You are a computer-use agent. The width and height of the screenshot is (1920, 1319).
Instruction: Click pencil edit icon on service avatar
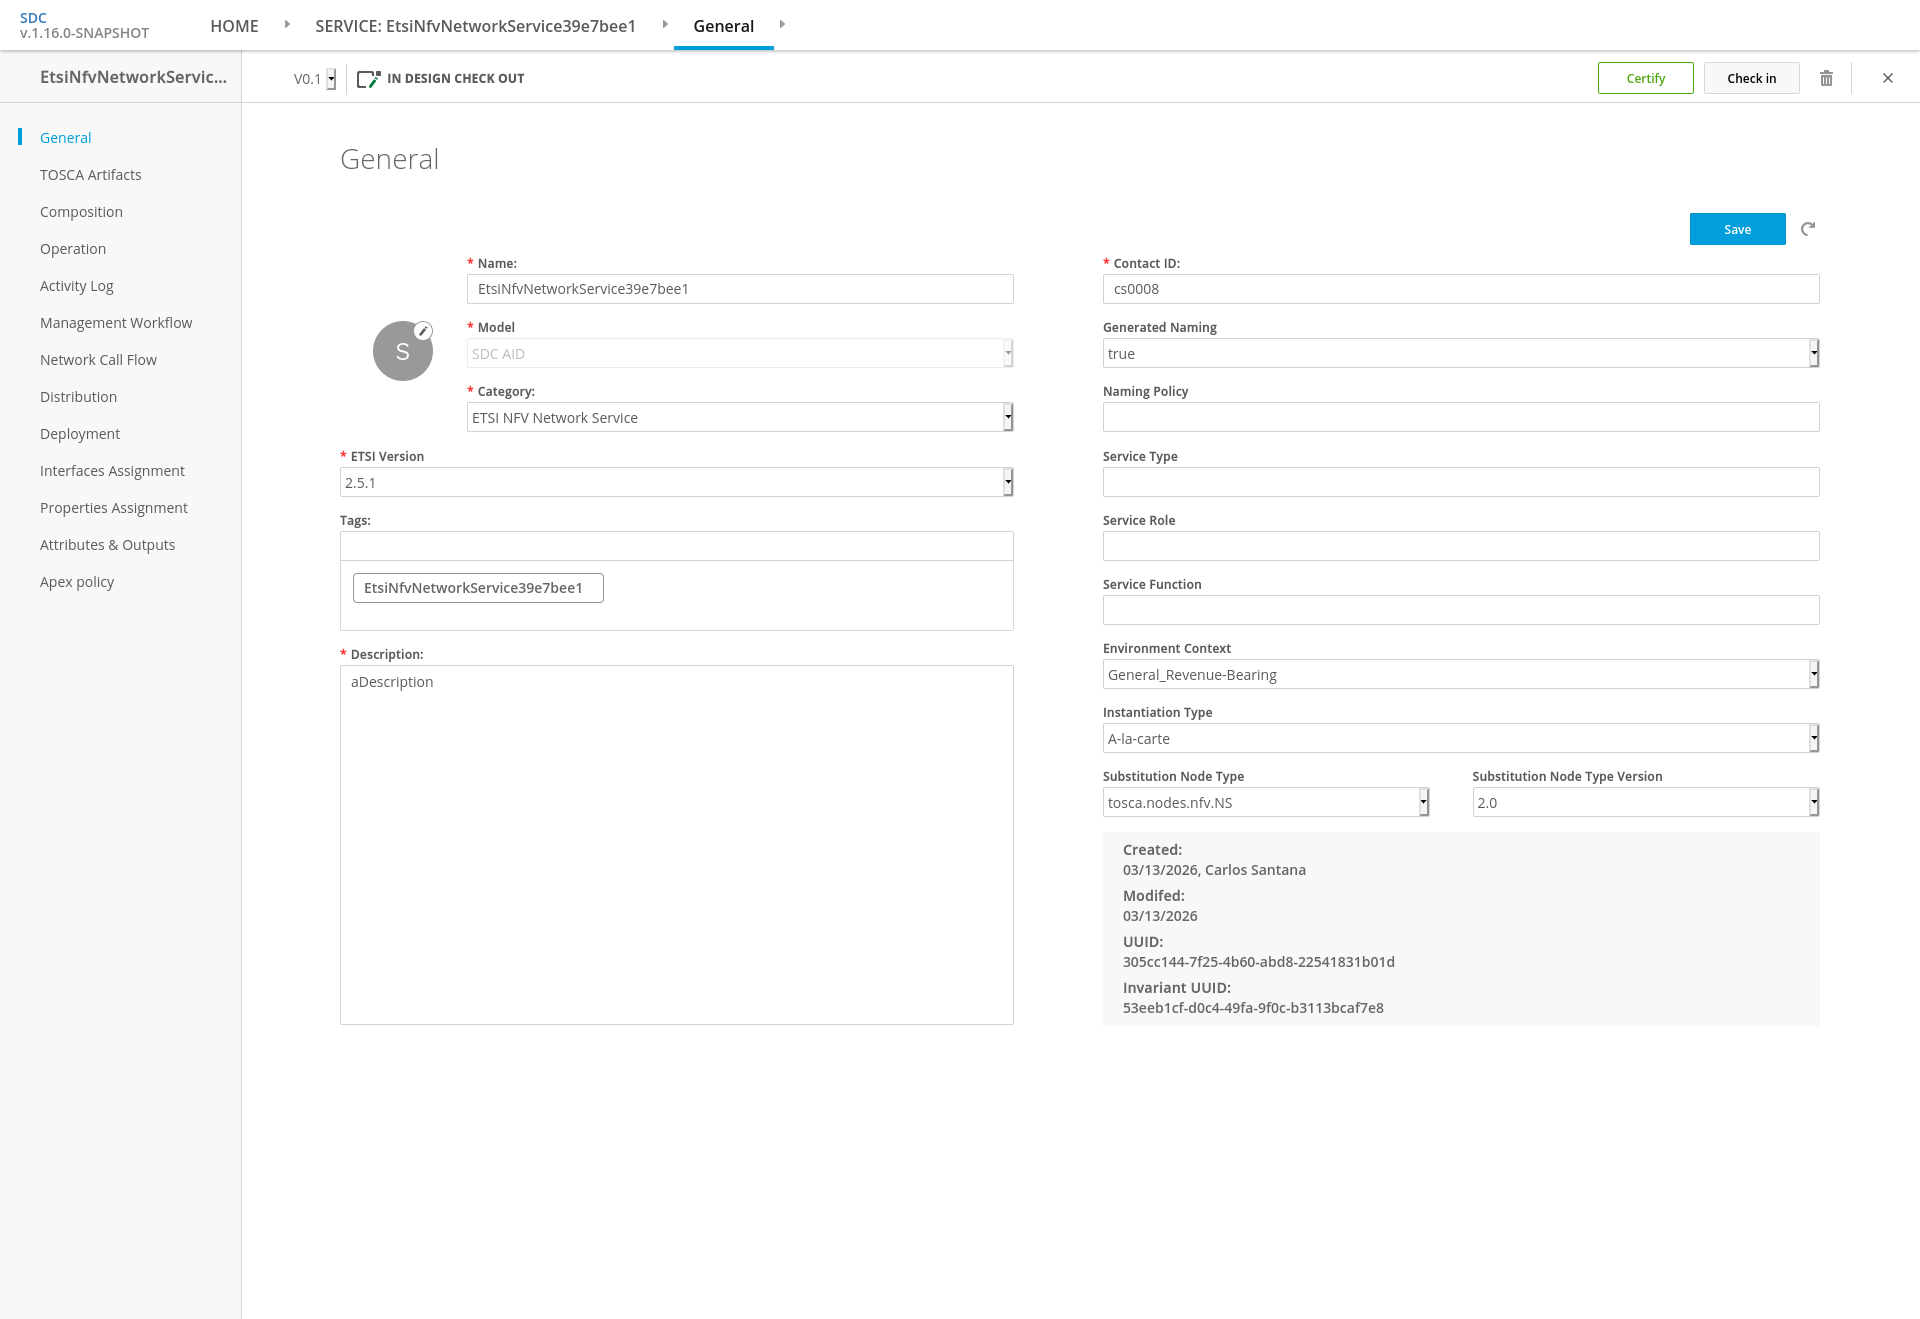[423, 331]
